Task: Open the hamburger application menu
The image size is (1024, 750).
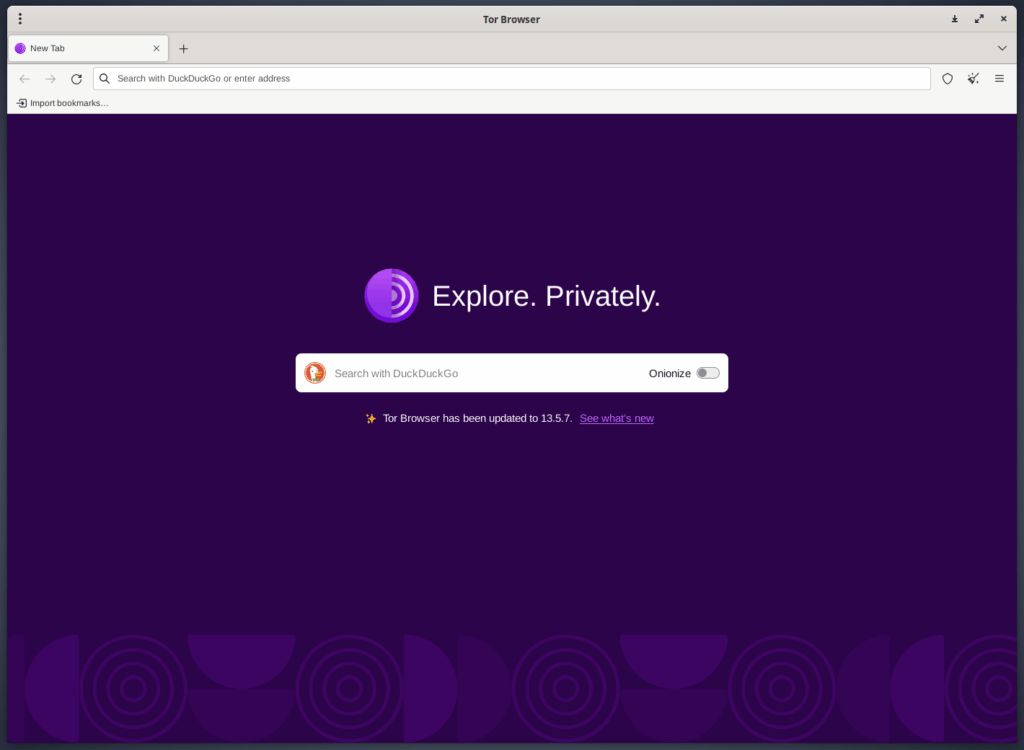Action: coord(999,78)
